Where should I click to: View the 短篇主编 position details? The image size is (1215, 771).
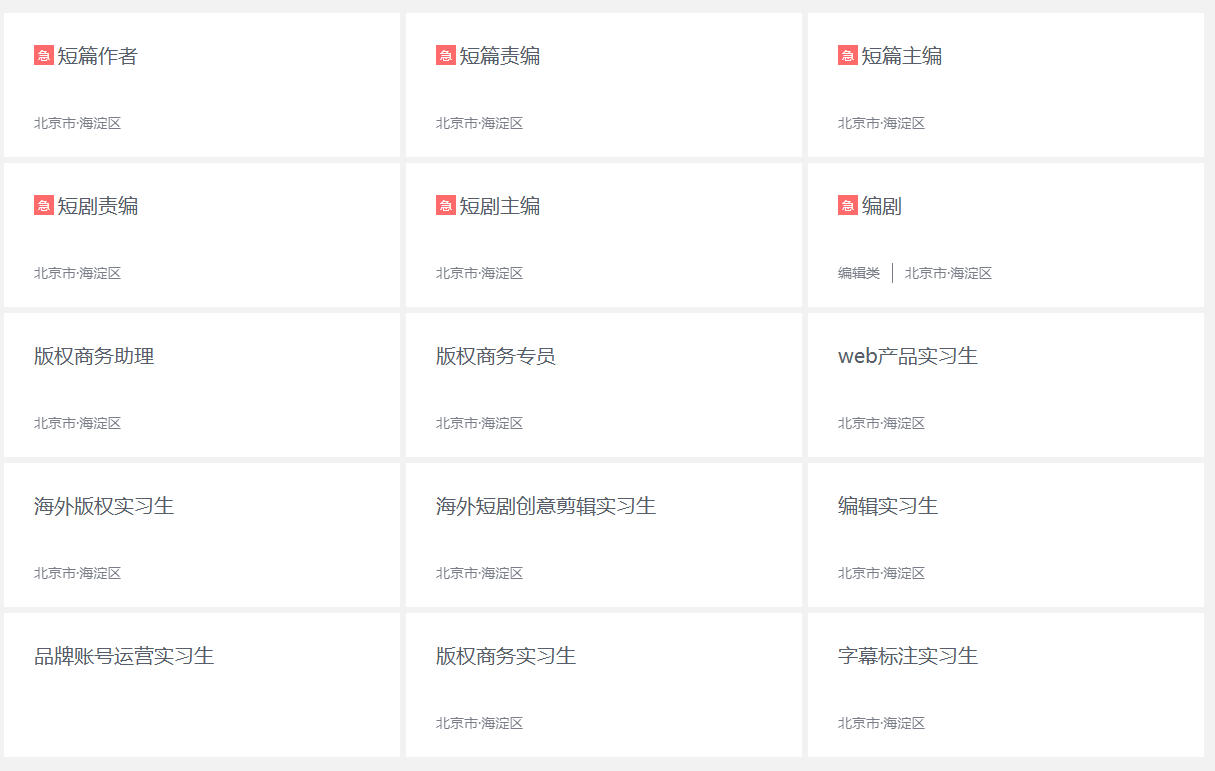tap(901, 56)
